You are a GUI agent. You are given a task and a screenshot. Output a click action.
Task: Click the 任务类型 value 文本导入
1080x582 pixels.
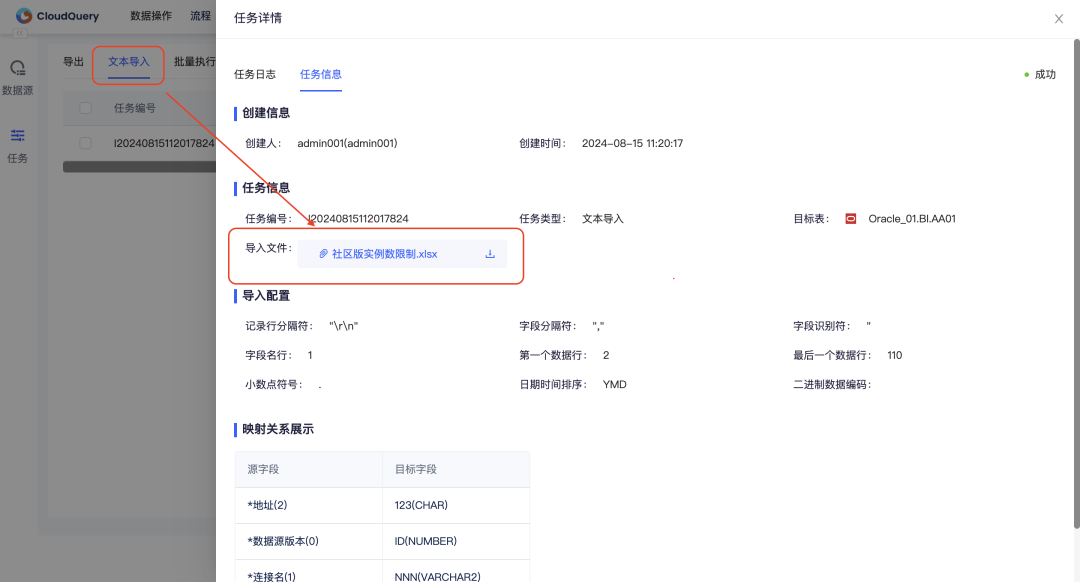tap(603, 218)
